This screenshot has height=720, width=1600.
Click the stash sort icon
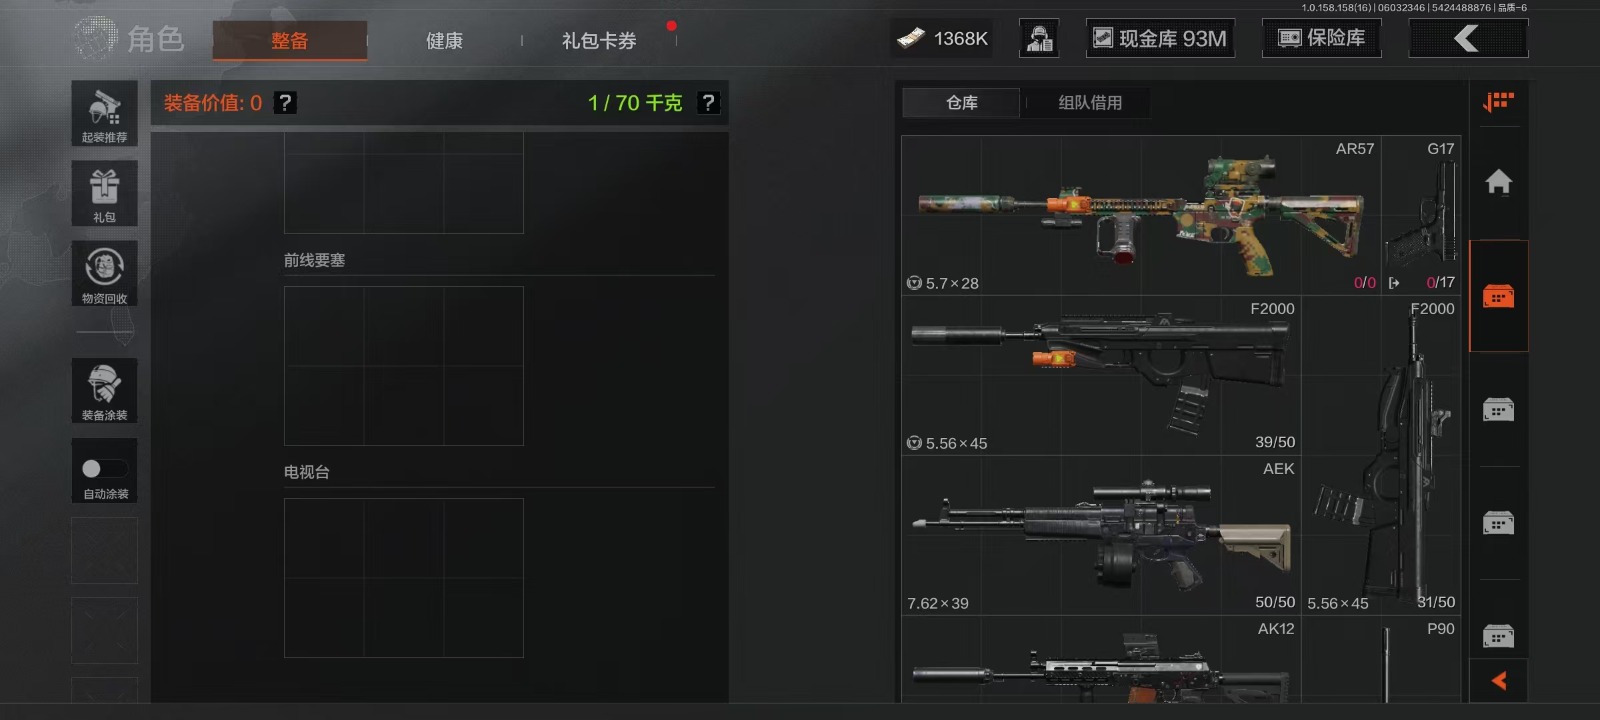point(1498,102)
